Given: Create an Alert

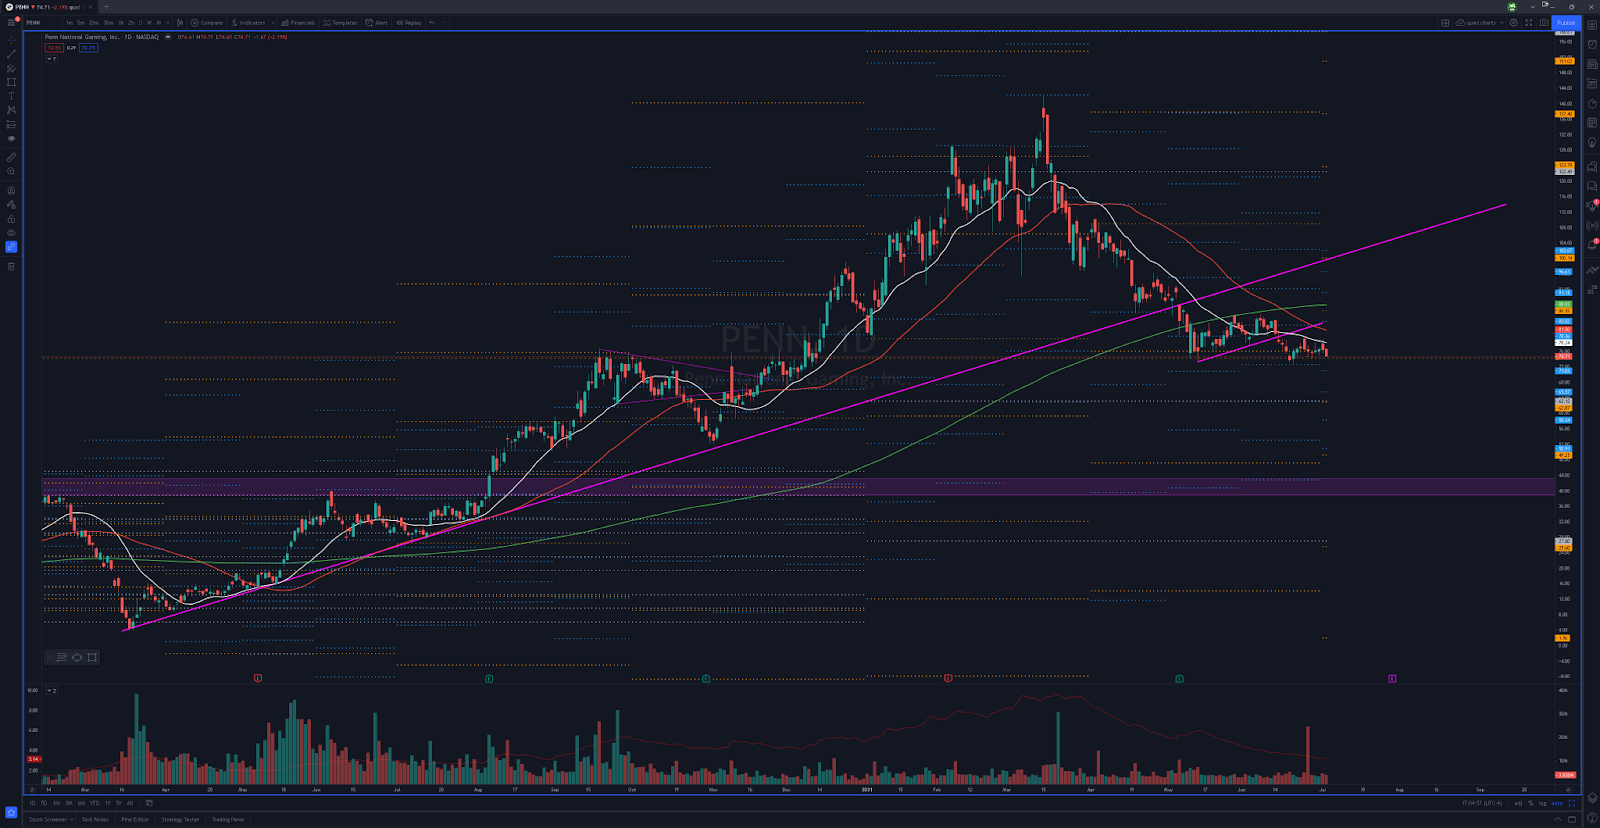Looking at the screenshot, I should [376, 22].
